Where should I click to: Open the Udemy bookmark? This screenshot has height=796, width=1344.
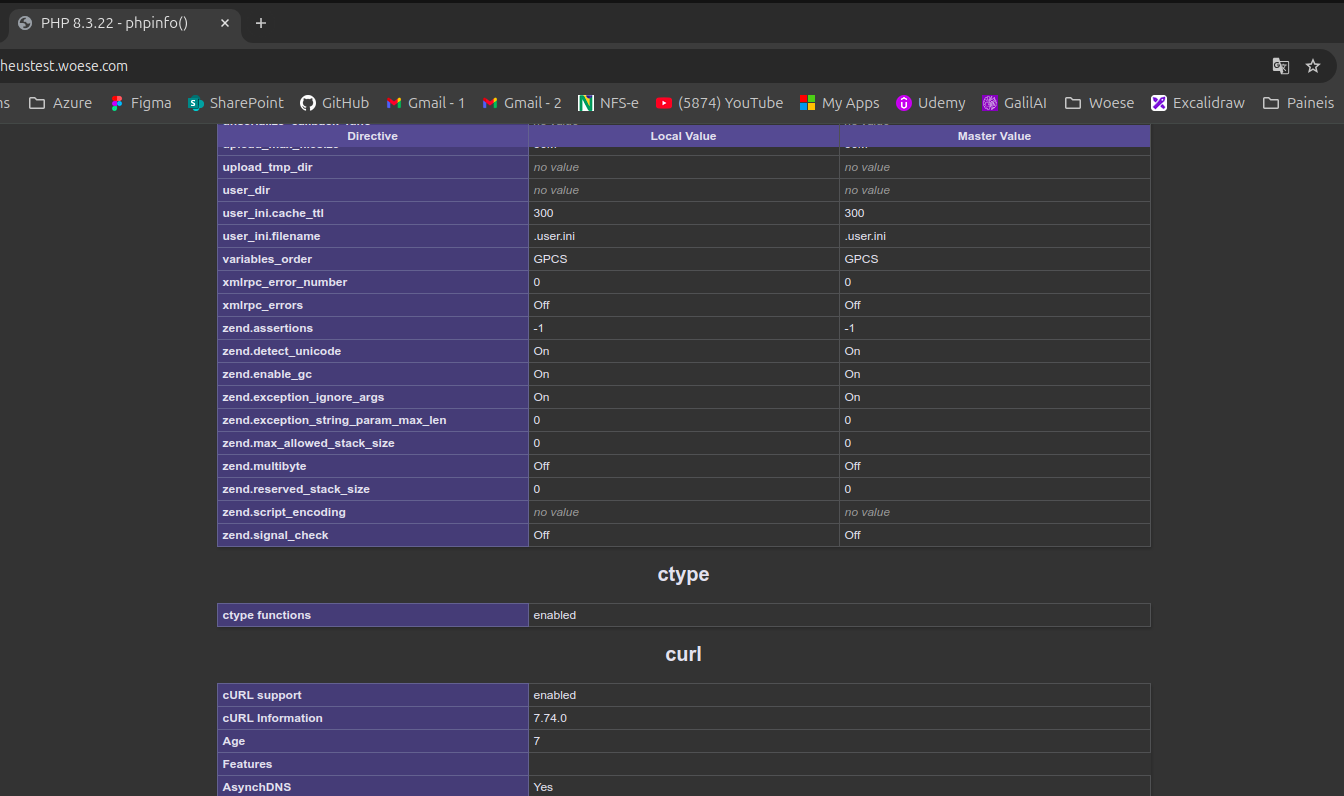click(931, 103)
